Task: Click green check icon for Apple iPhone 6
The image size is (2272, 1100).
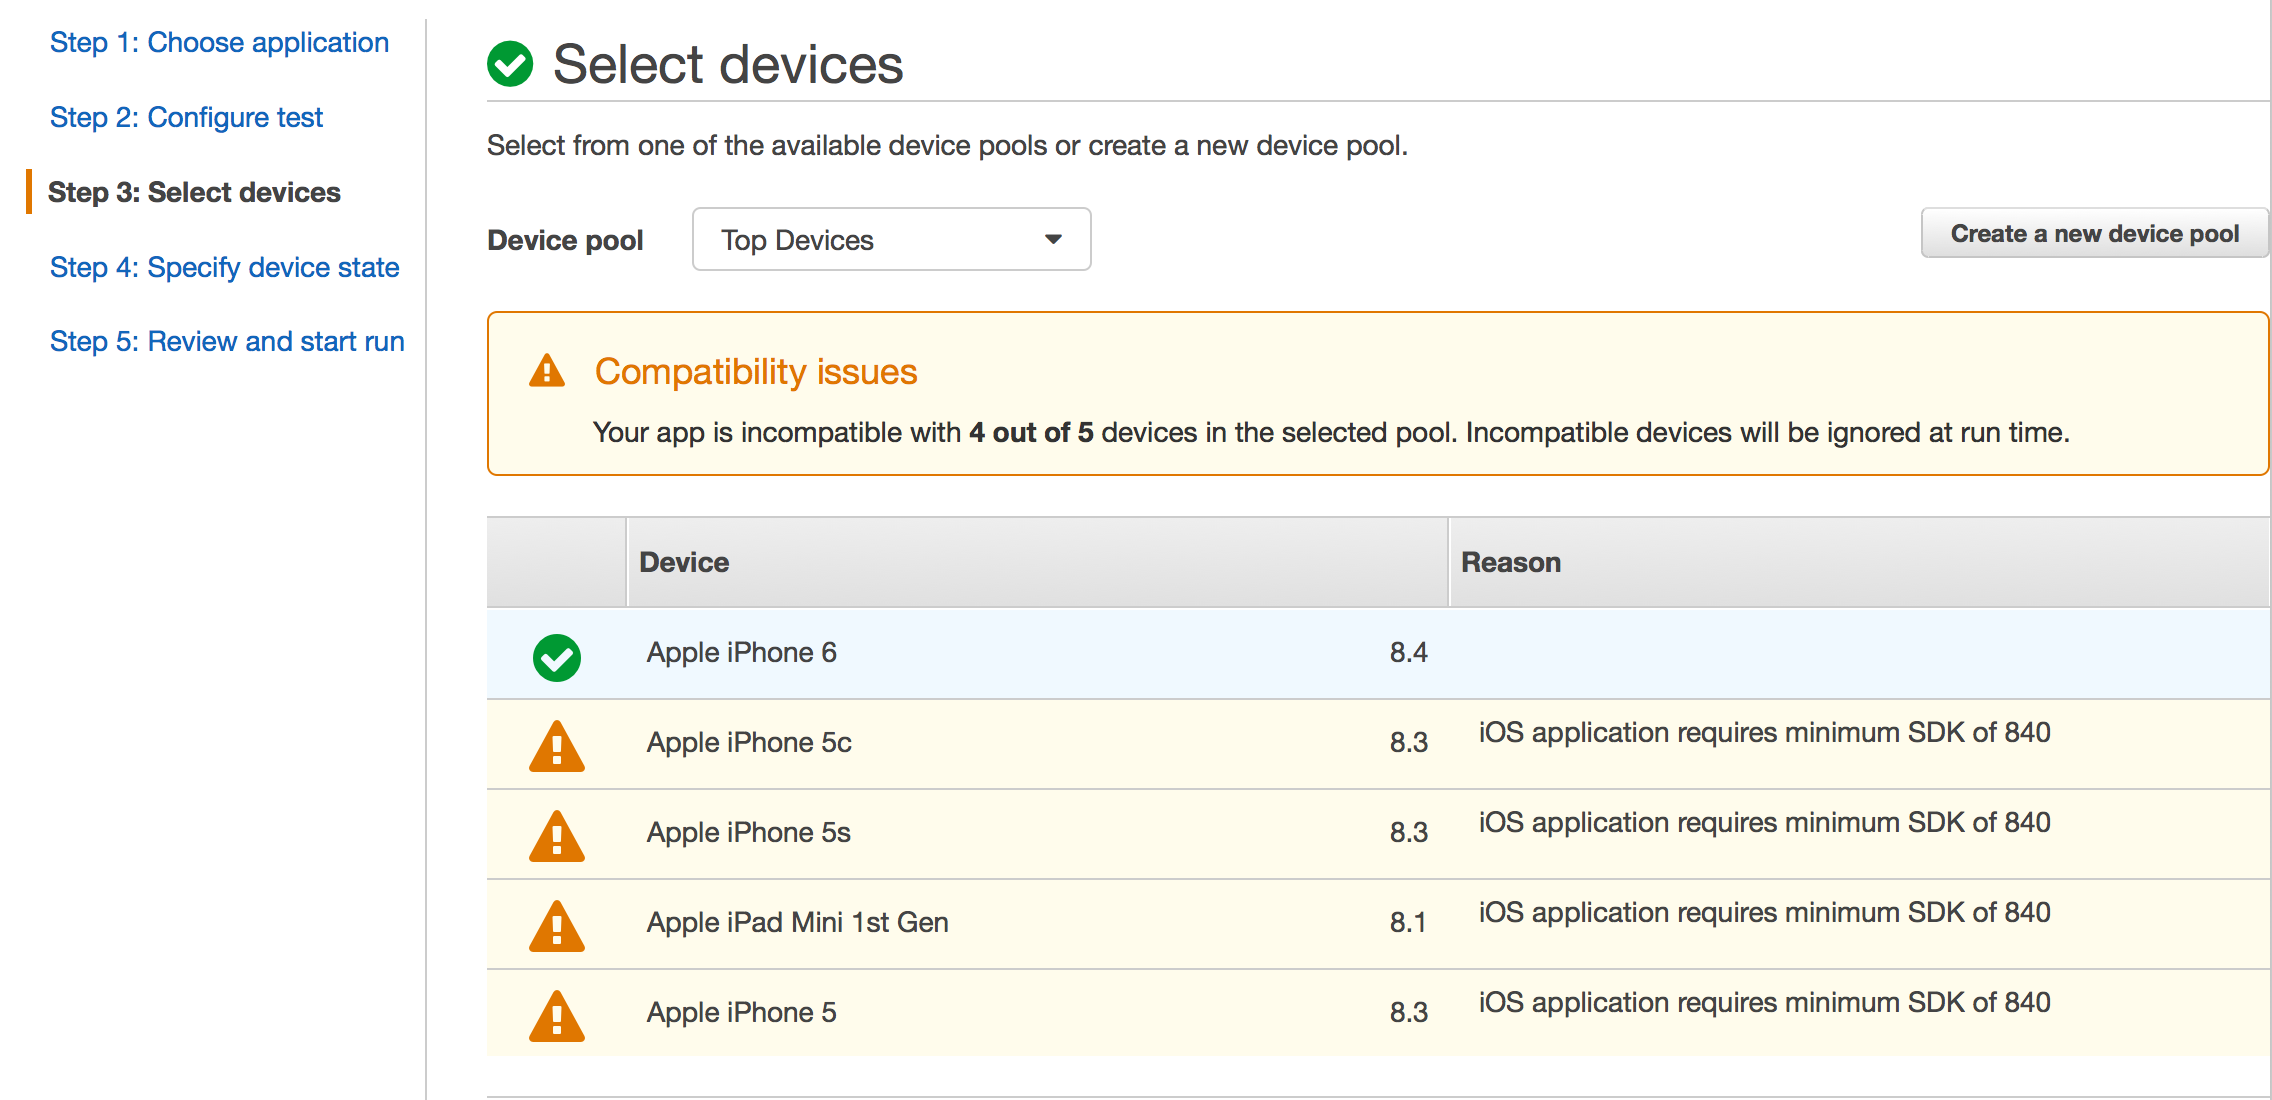Action: pyautogui.click(x=557, y=657)
